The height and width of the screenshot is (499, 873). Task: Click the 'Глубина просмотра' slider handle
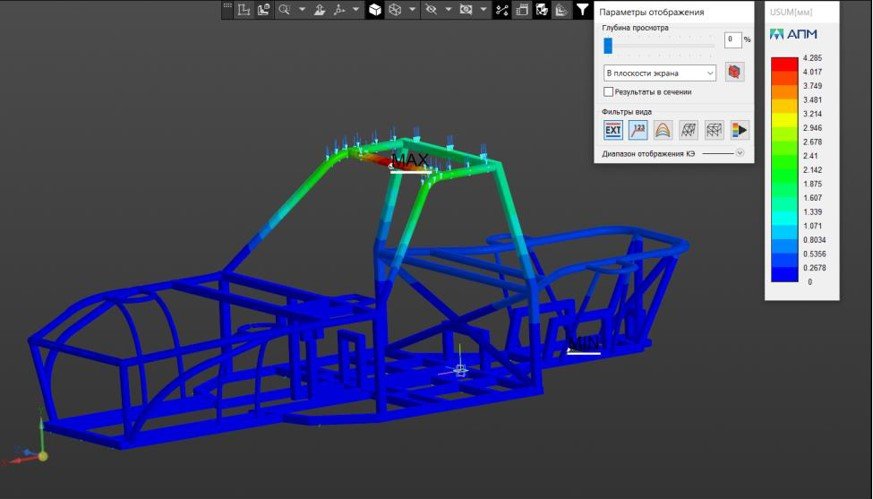click(607, 45)
